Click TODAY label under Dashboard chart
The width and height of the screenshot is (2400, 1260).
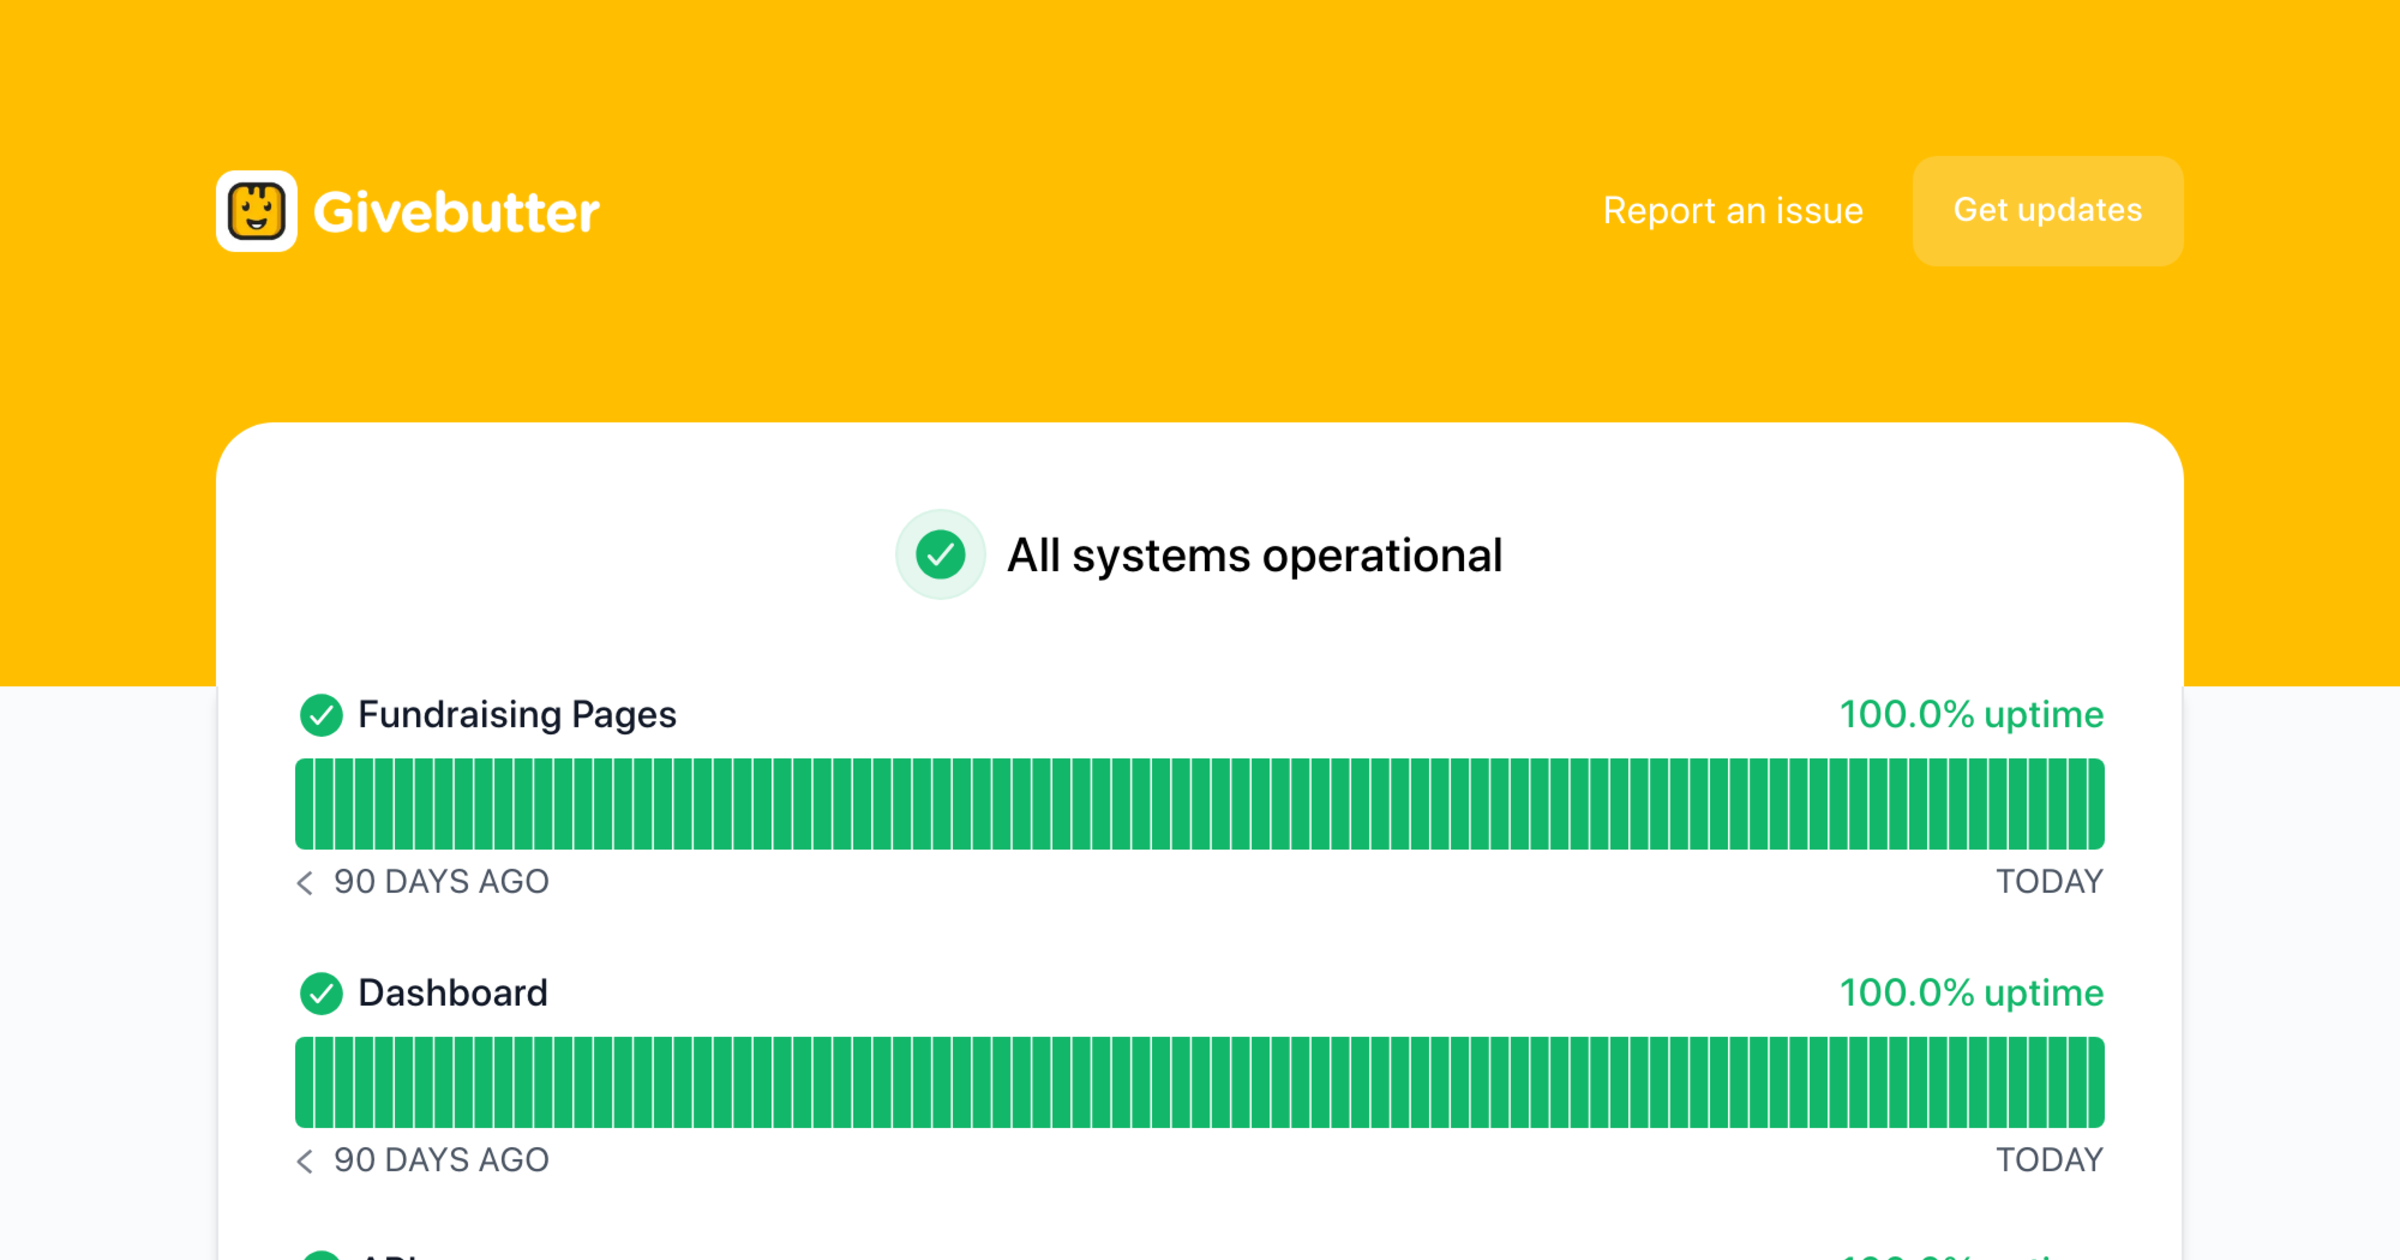(2049, 1160)
